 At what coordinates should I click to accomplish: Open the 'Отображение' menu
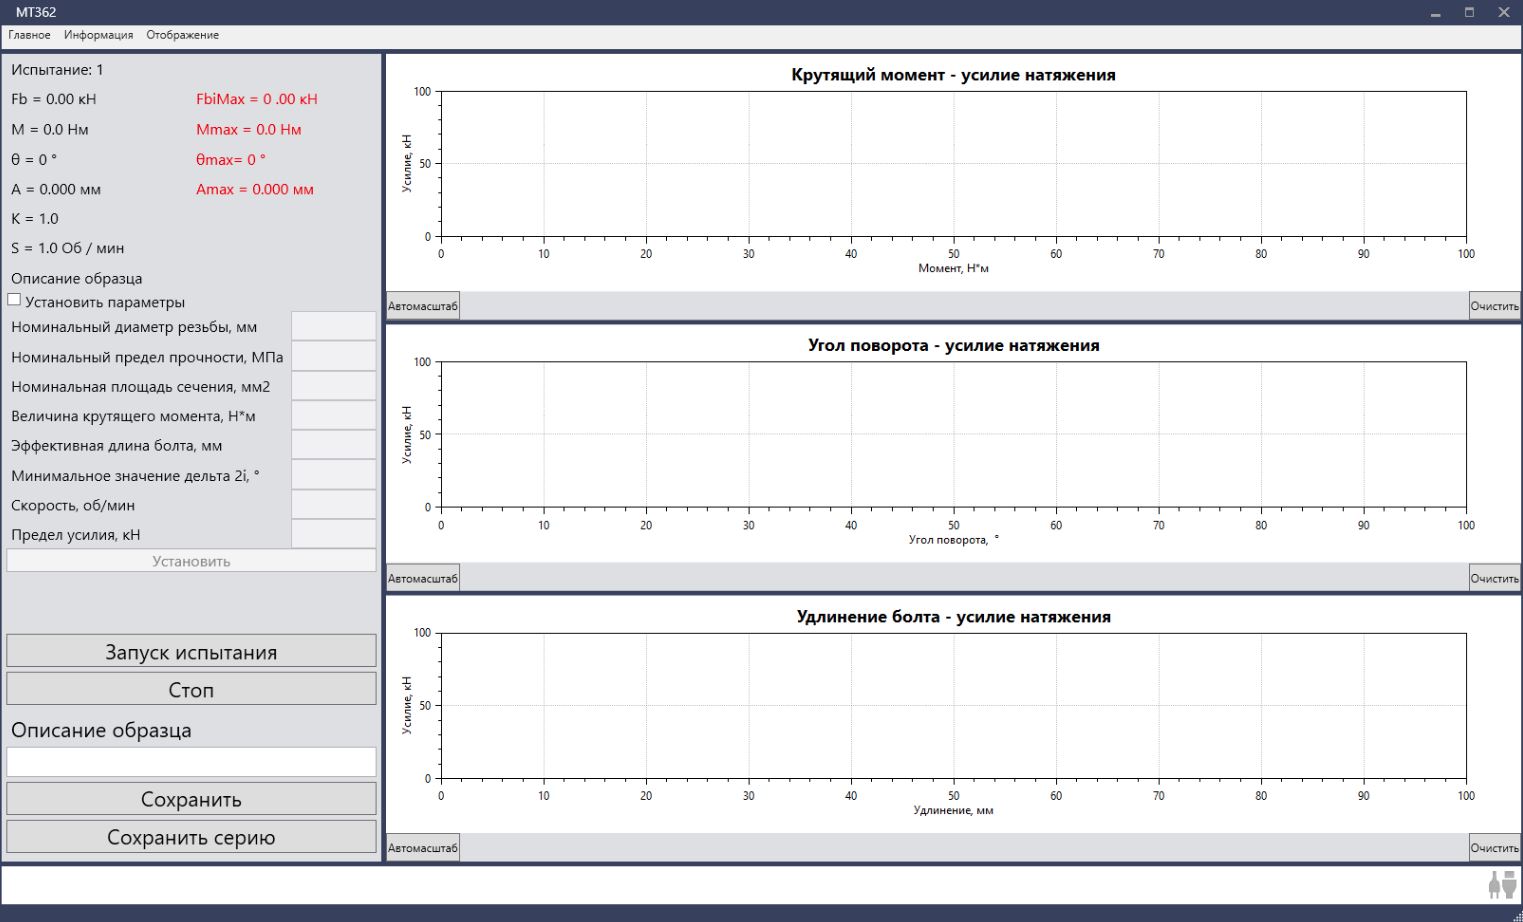tap(182, 35)
